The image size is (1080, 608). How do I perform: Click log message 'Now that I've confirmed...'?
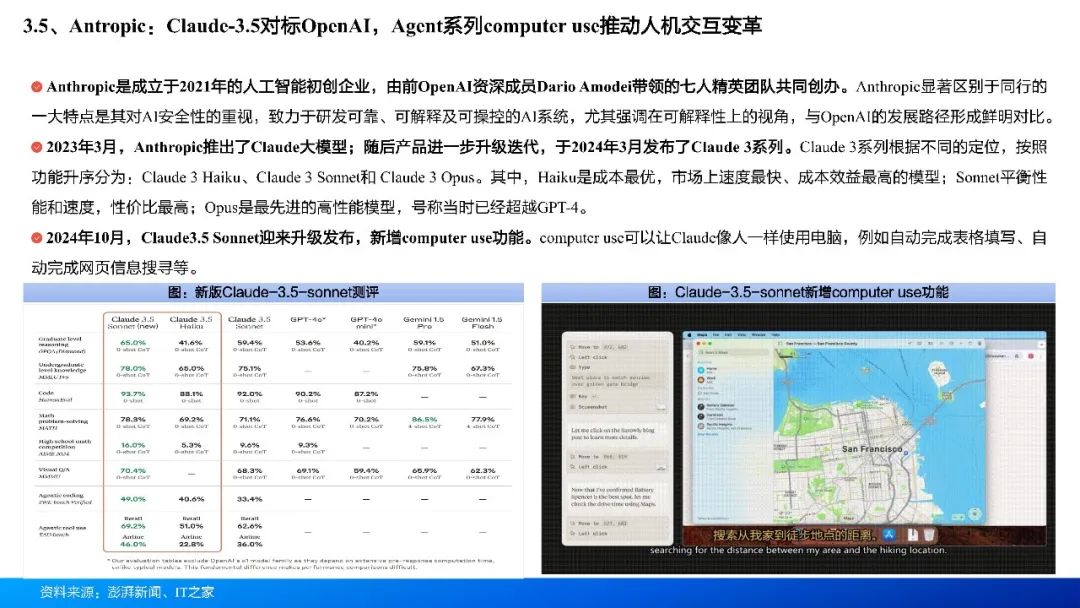[x=613, y=497]
